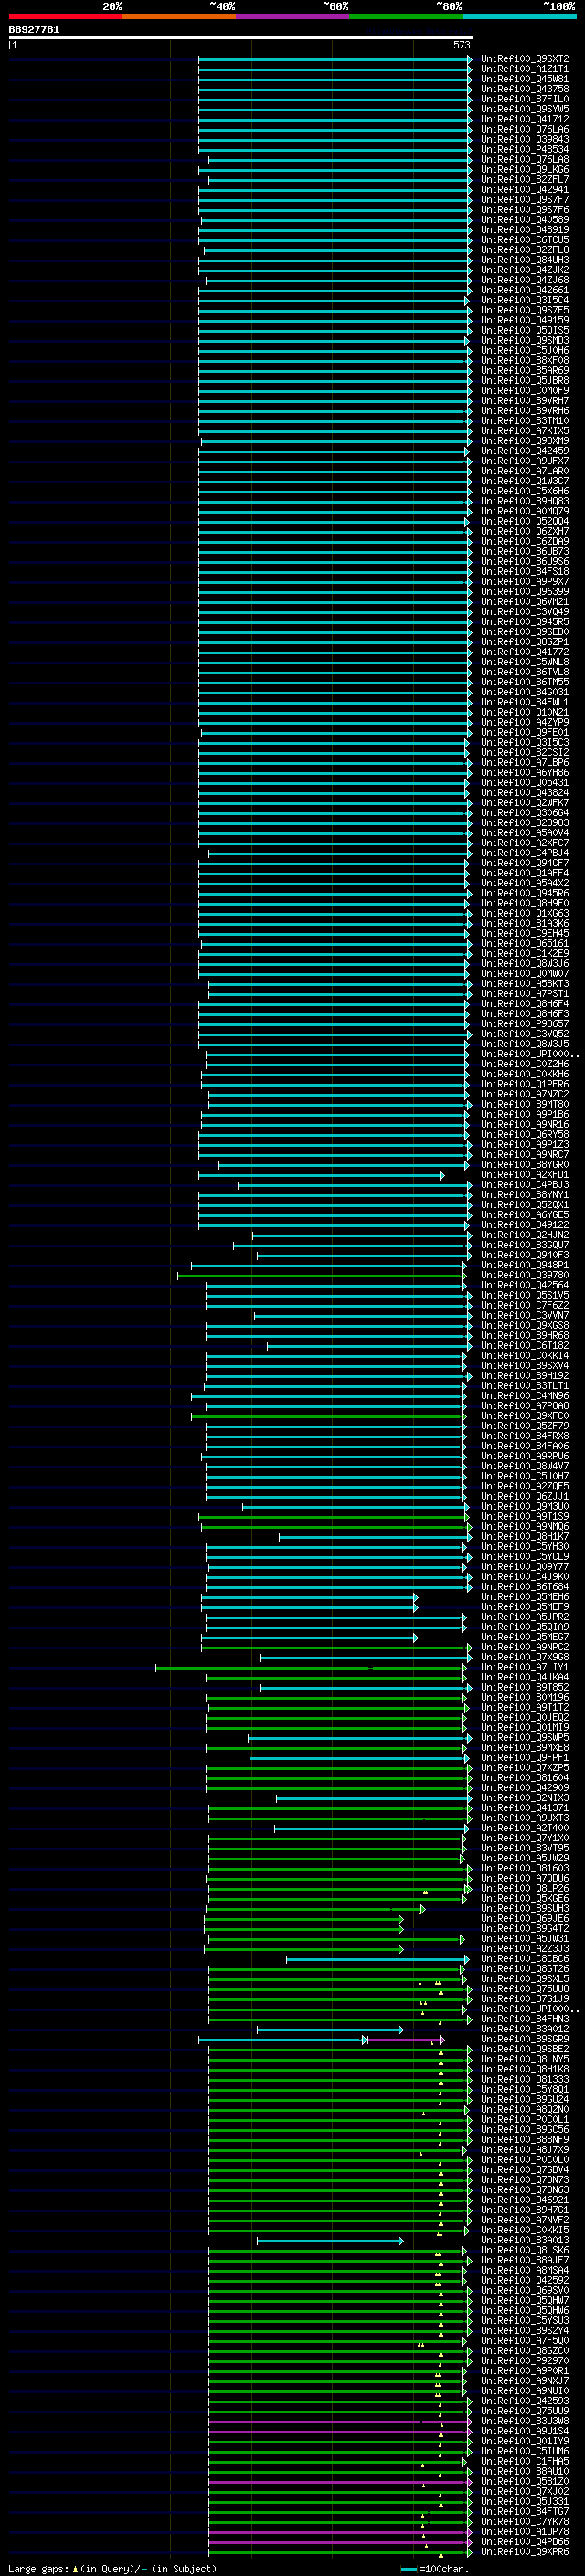585x2576 pixels.
Task: Select the UniRef100_A9U1S4 hit label
Action: pos(525,2431)
